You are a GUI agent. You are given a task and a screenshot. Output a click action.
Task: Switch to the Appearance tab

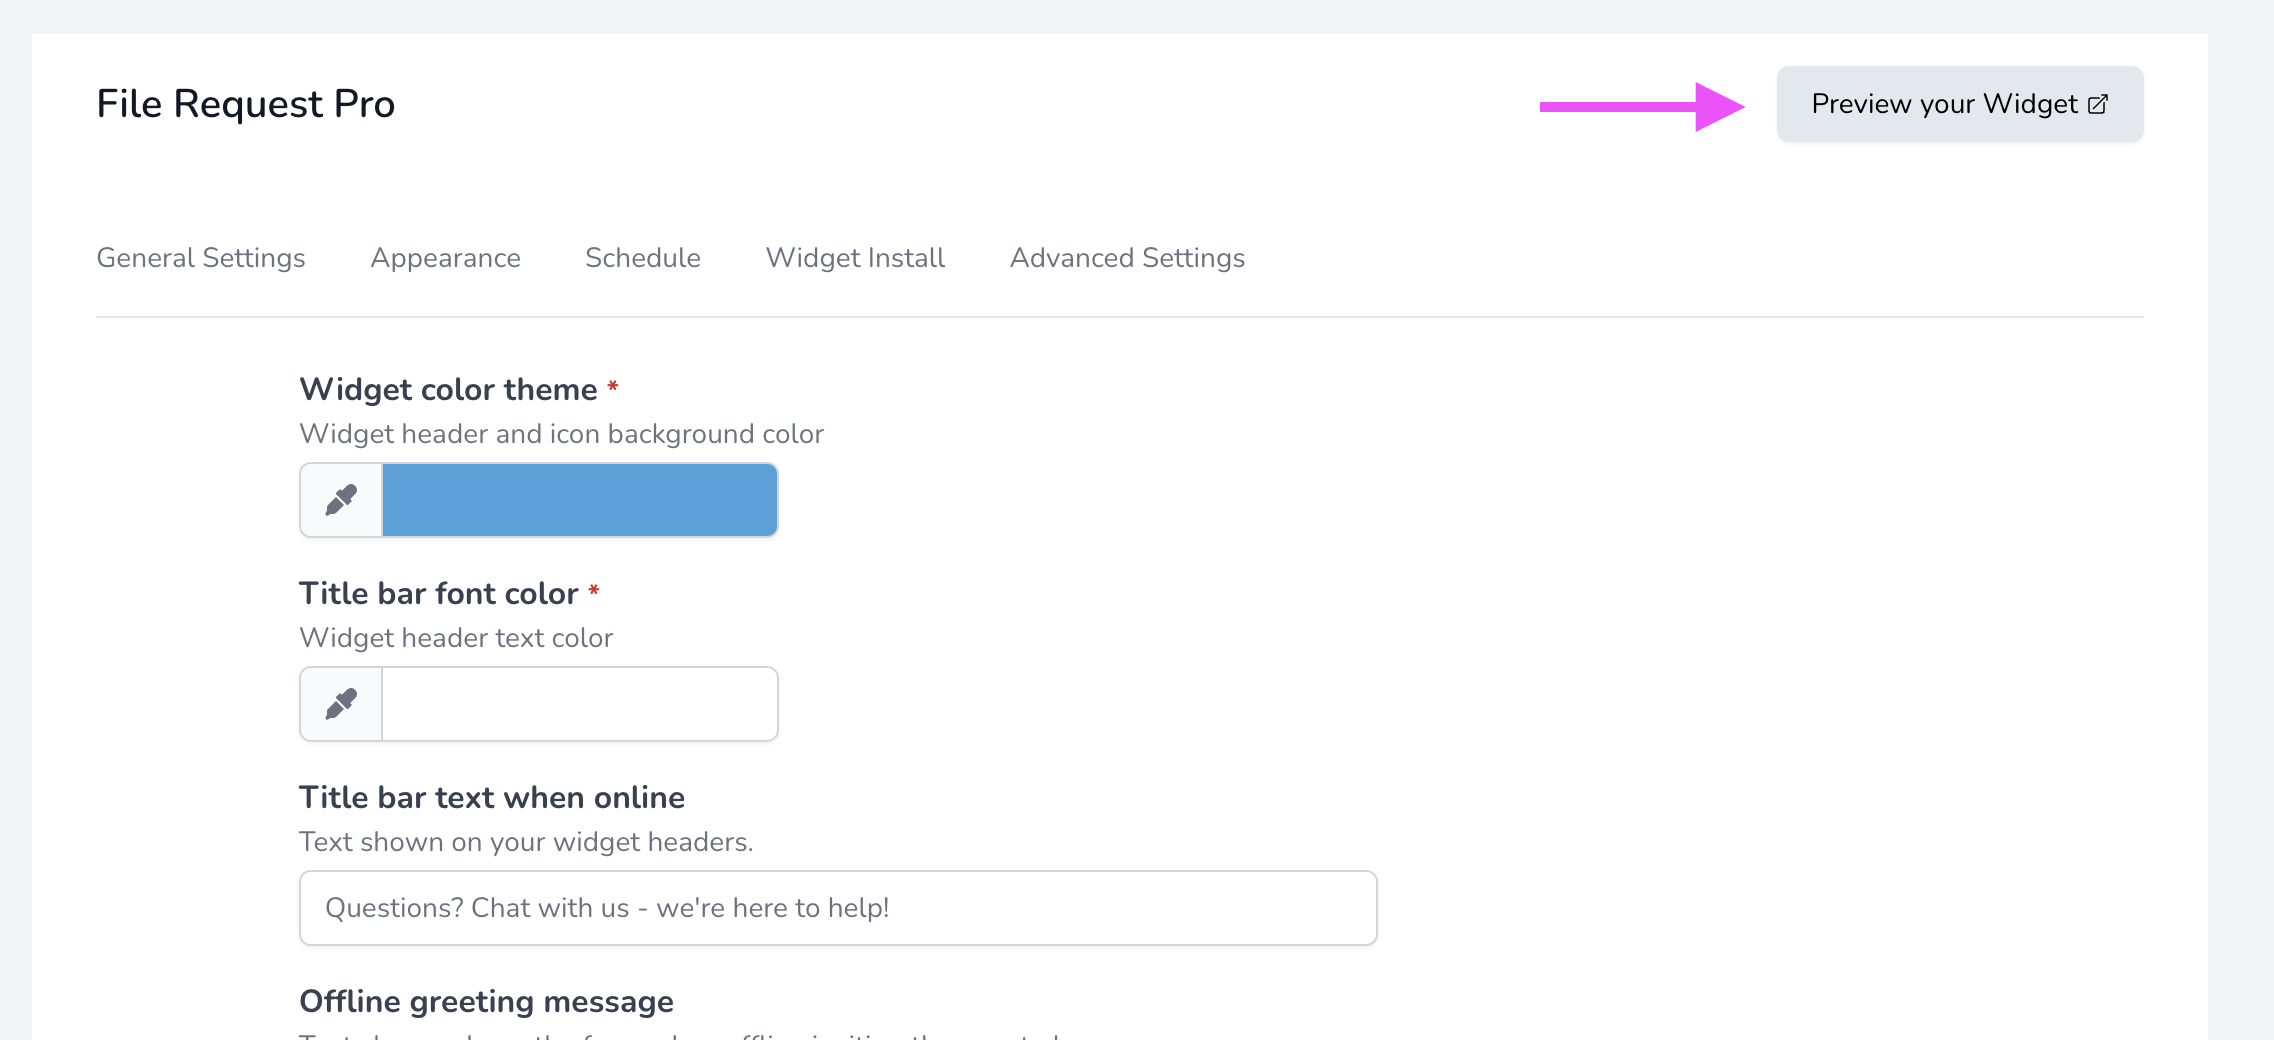point(445,258)
